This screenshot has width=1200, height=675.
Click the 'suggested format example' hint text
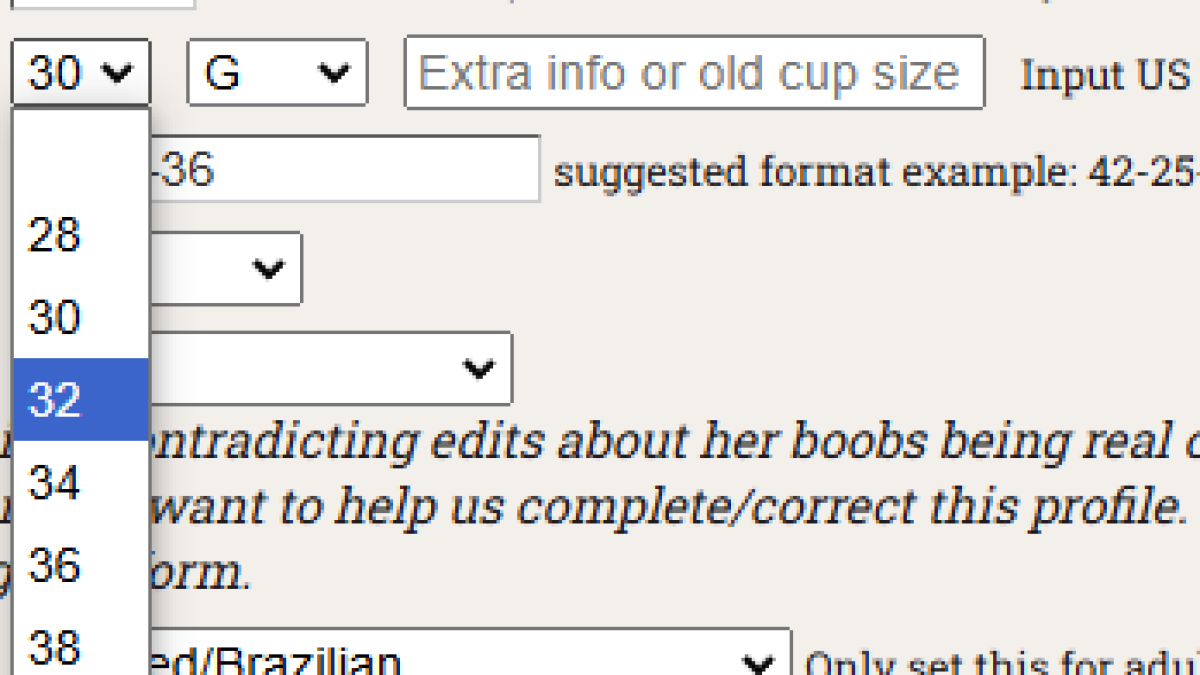click(x=876, y=172)
